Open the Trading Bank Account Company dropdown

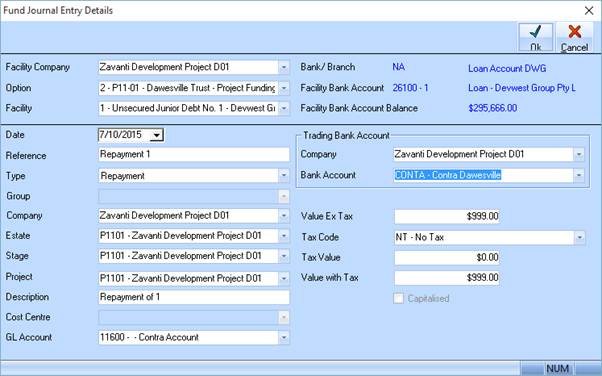pos(579,154)
